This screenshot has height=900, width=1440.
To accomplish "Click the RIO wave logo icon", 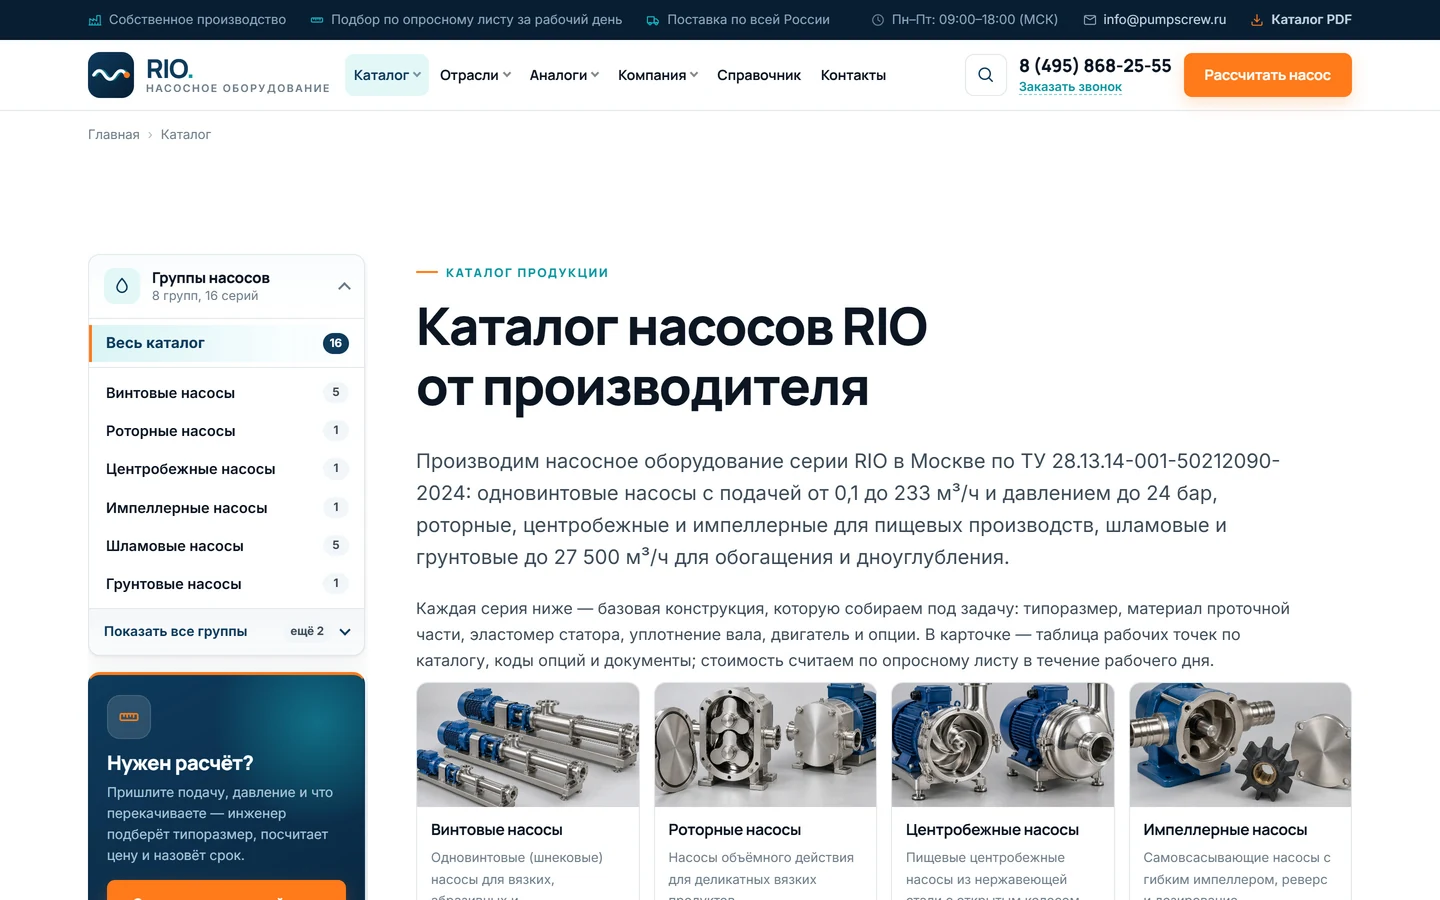I will point(111,75).
